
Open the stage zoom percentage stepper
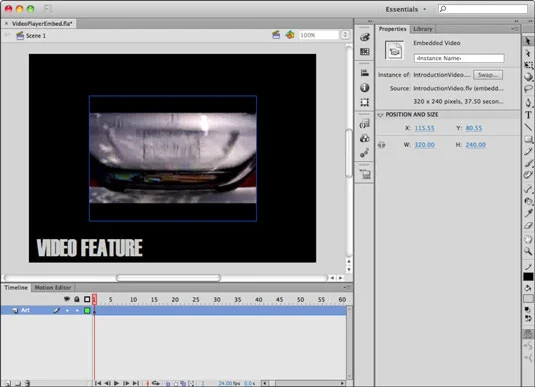pos(345,35)
